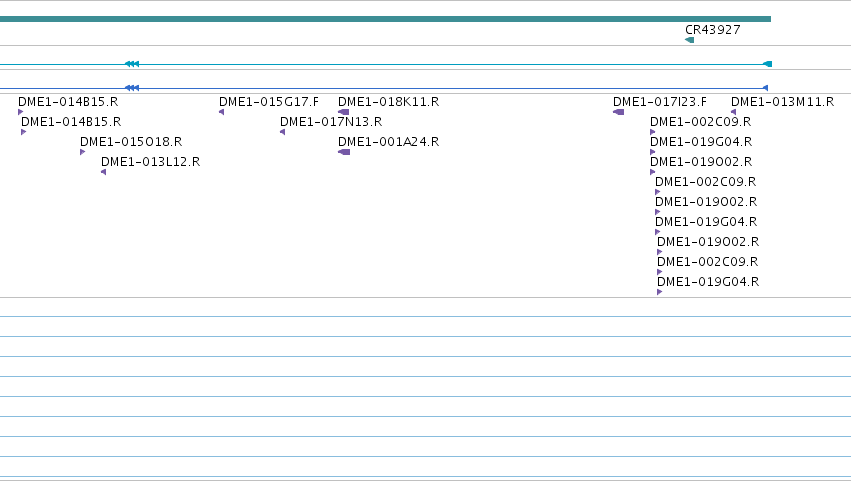Click the purple glyph under DME1-017I23.F
The height and width of the screenshot is (481, 851).
[619, 112]
